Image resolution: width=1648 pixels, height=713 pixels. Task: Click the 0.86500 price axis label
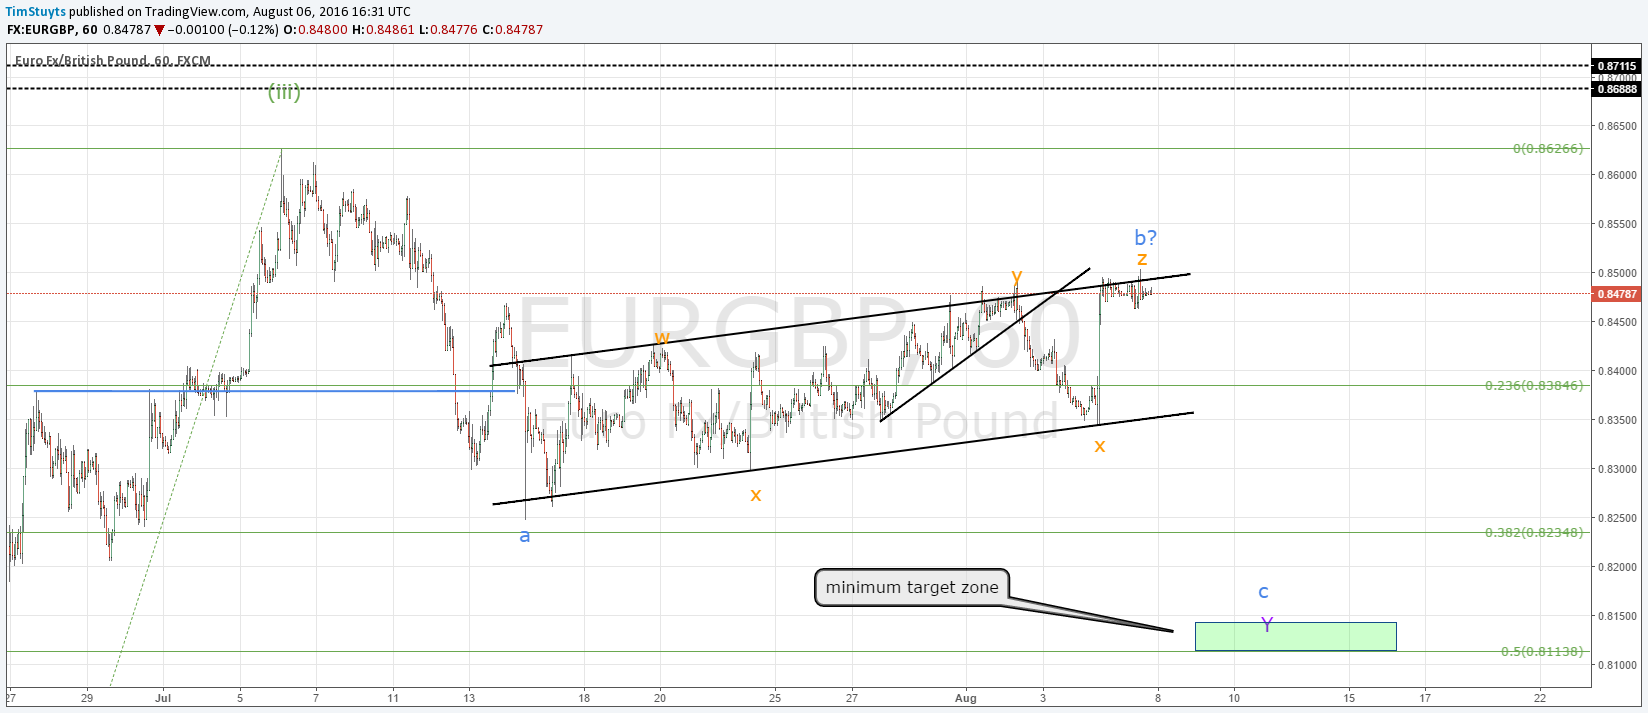(1617, 127)
